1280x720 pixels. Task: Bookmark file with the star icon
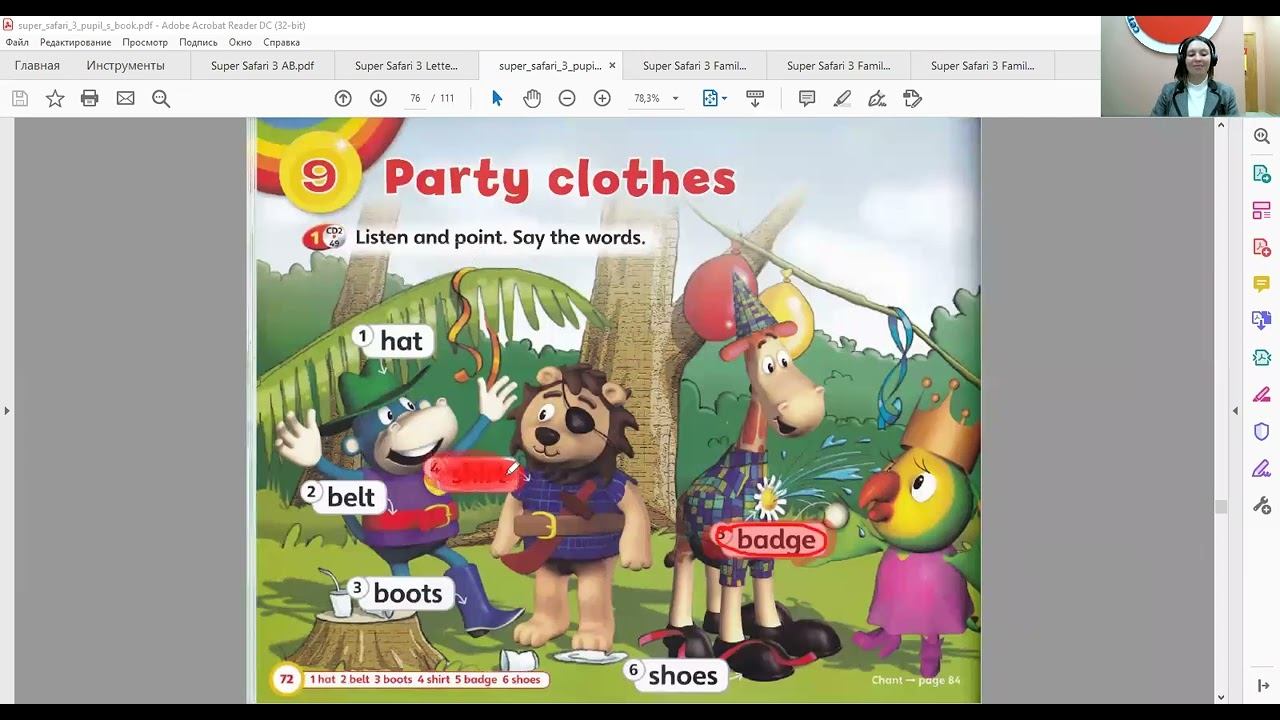click(x=55, y=98)
